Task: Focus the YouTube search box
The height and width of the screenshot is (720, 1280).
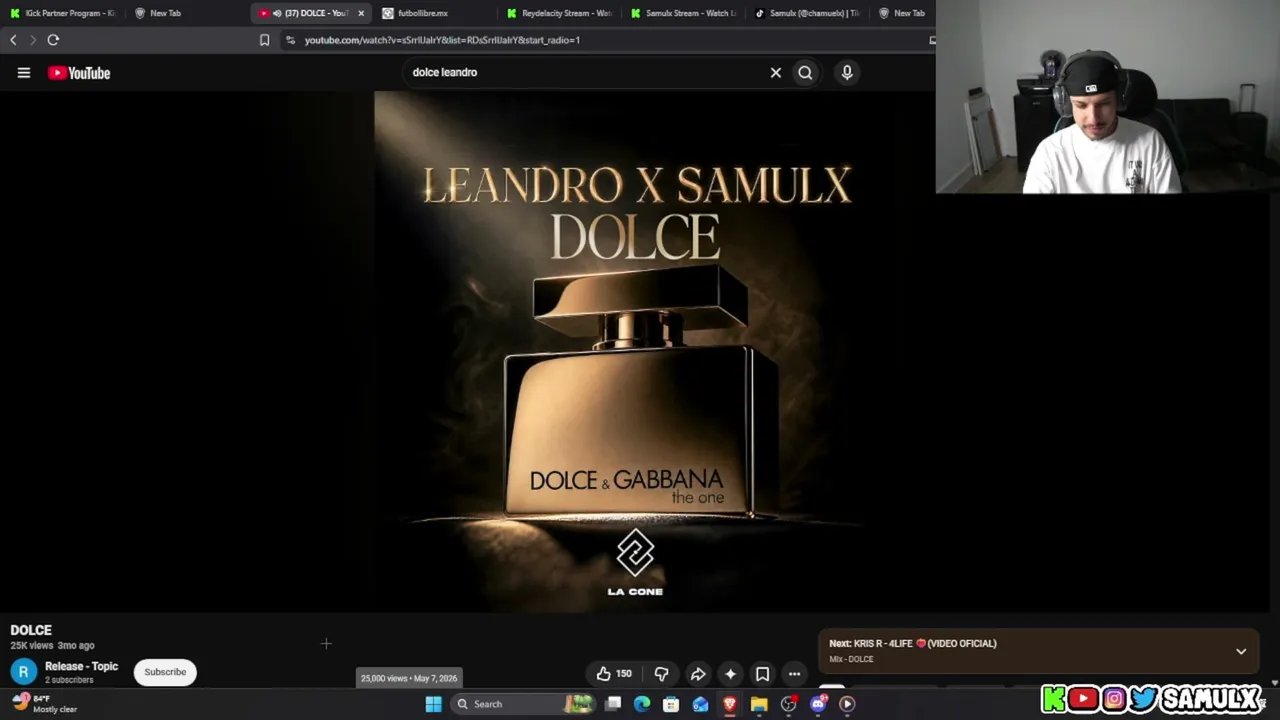Action: pos(585,72)
